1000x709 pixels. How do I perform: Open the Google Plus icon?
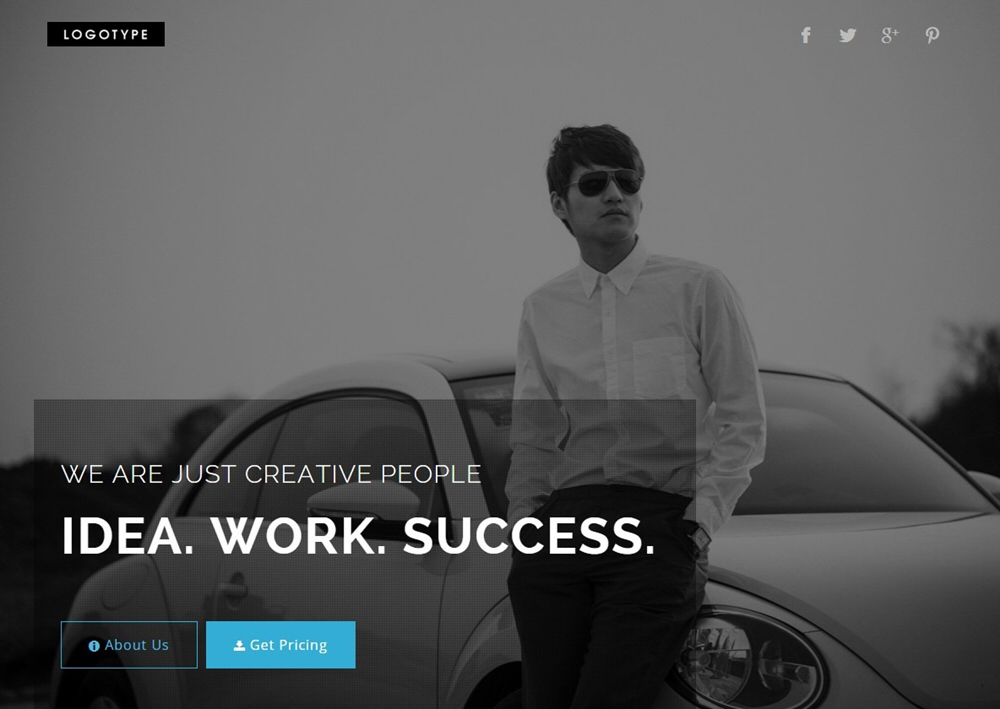890,35
